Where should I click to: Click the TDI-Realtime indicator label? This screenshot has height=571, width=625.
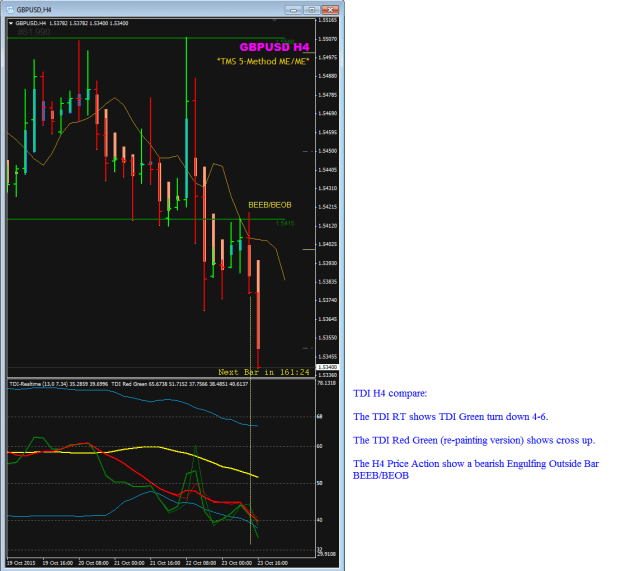click(x=59, y=384)
